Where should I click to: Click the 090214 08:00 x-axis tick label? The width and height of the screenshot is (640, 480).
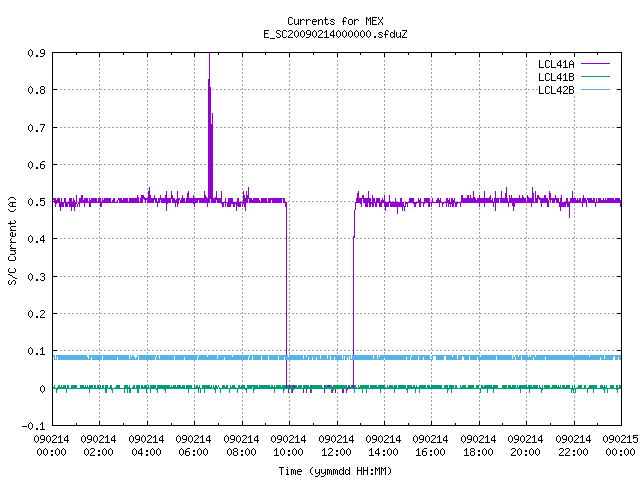coord(241,446)
